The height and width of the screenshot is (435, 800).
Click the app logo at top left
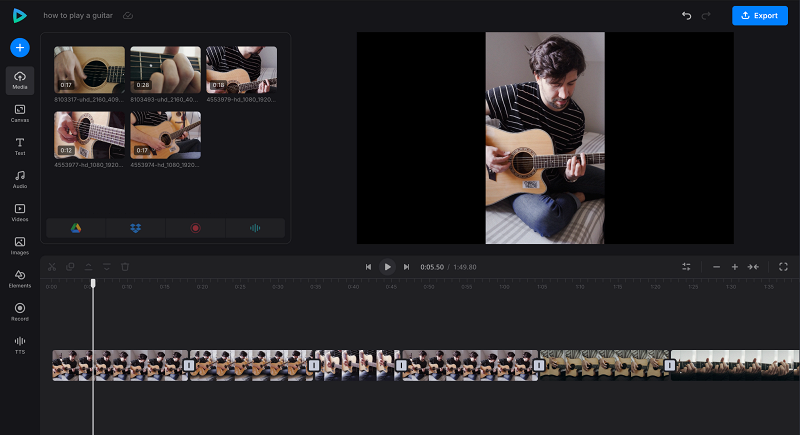(x=19, y=16)
